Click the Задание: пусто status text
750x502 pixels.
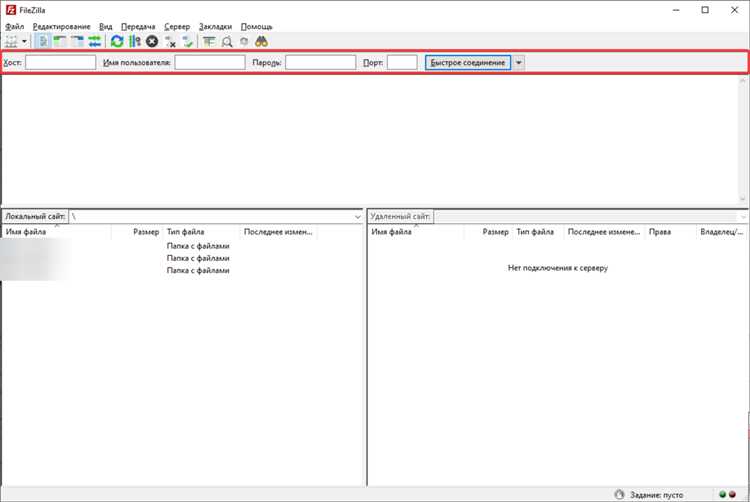tap(656, 495)
